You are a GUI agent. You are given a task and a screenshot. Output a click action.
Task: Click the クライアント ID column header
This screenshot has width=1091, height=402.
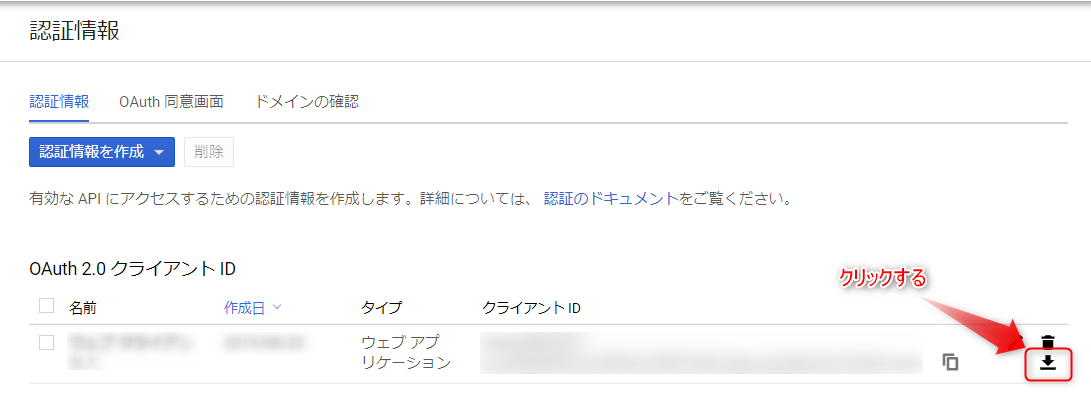pyautogui.click(x=531, y=308)
